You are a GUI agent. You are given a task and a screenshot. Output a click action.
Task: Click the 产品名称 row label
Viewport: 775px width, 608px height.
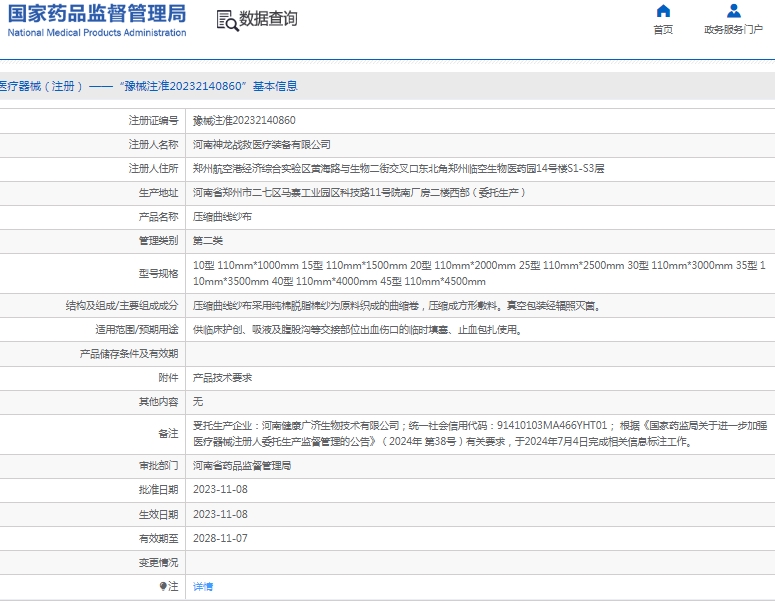tap(158, 217)
